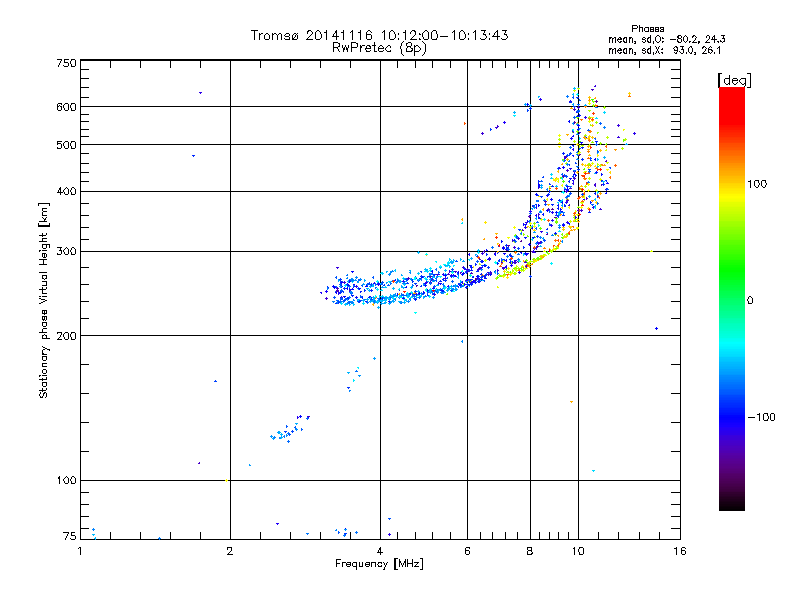
Task: Click the "Stationary phase Virtual Height [km]" axis label
Action: pyautogui.click(x=43, y=301)
